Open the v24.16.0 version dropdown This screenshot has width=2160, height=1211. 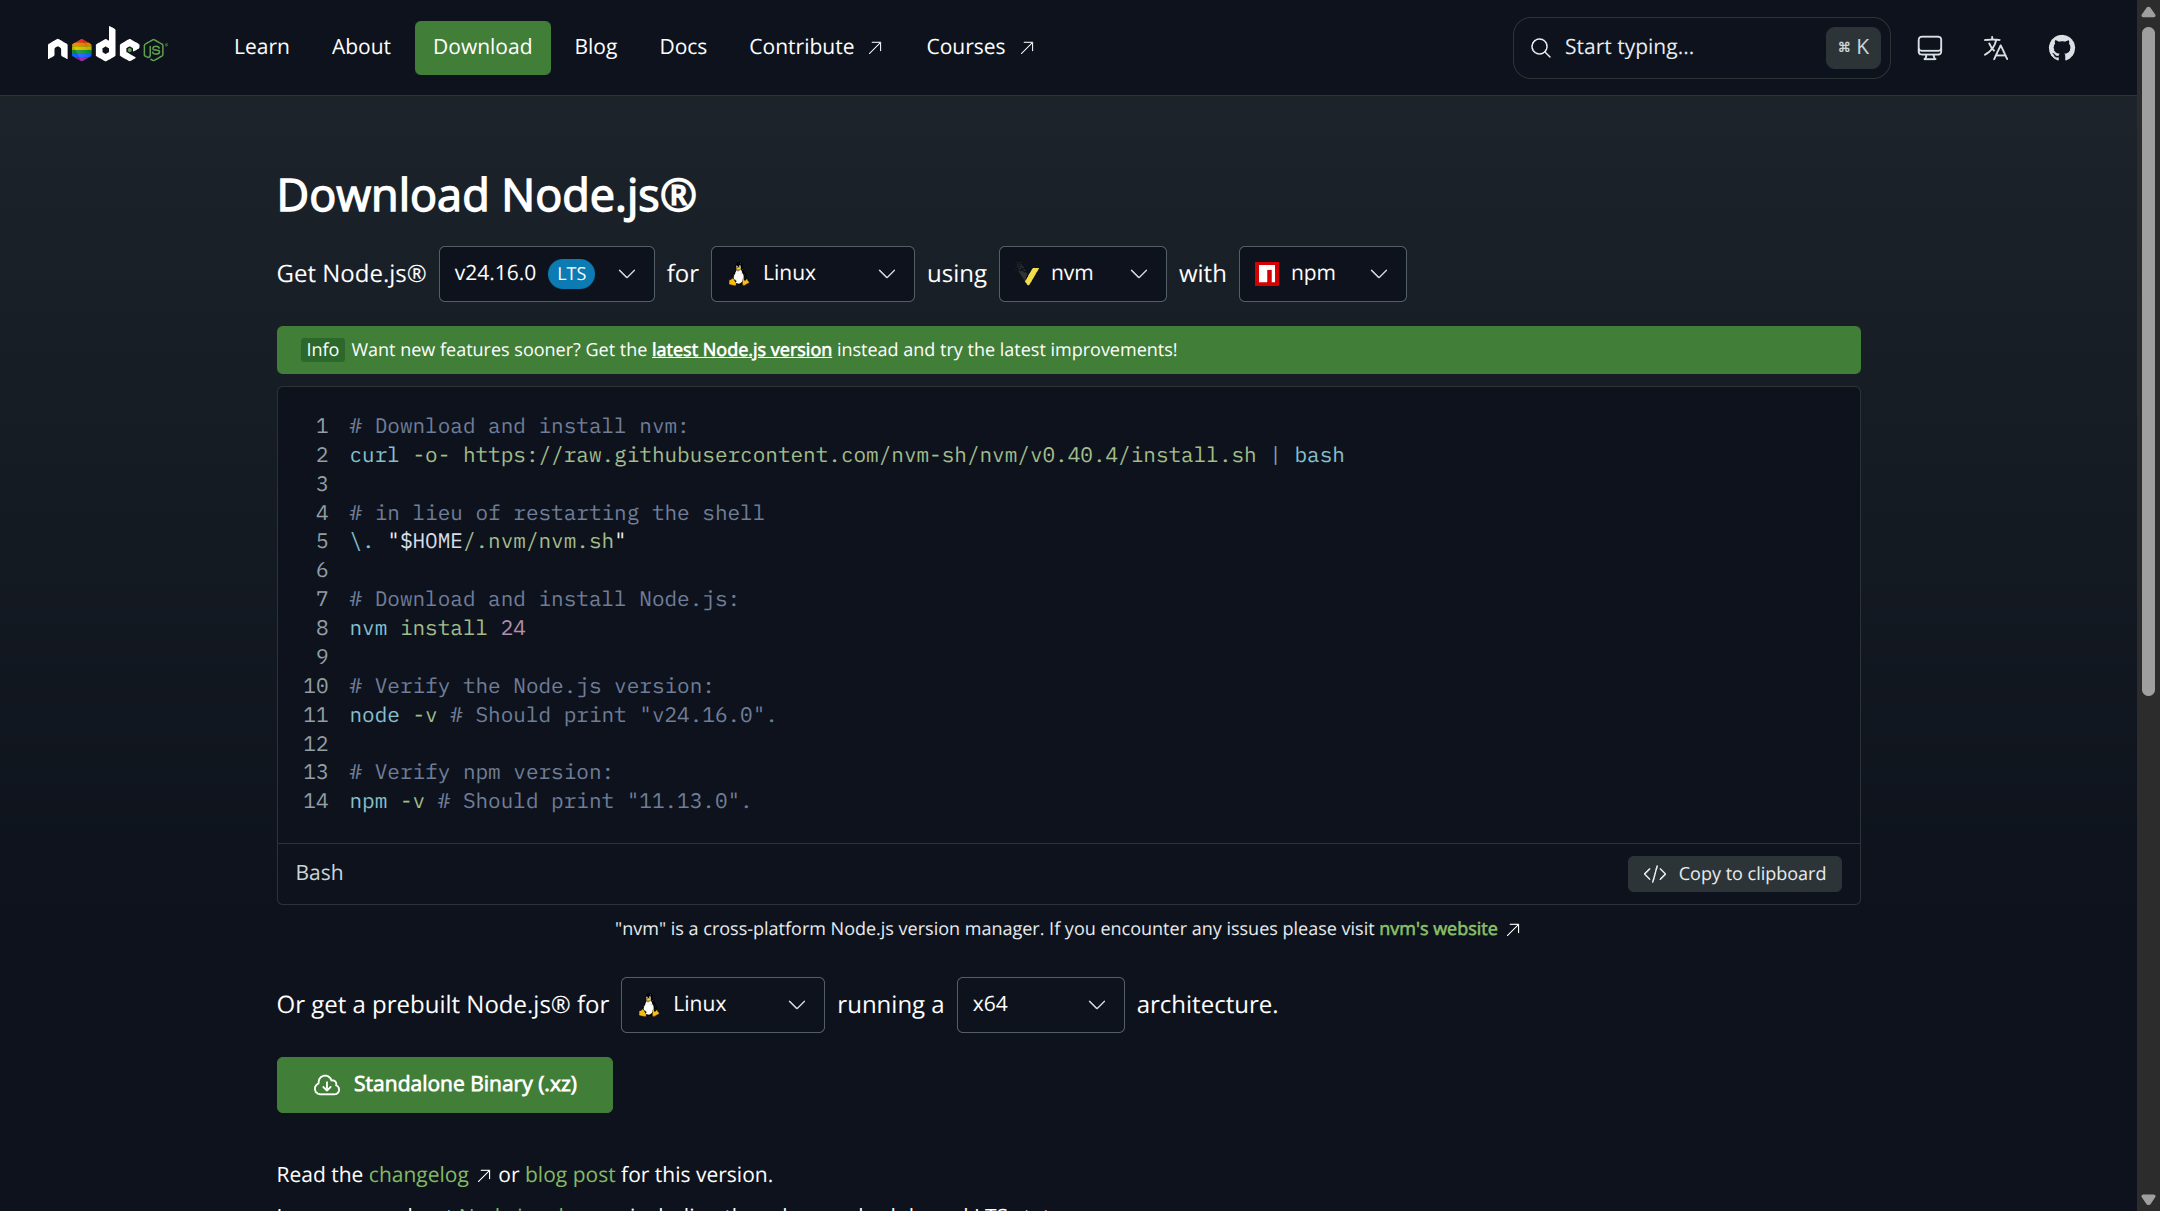coord(547,274)
